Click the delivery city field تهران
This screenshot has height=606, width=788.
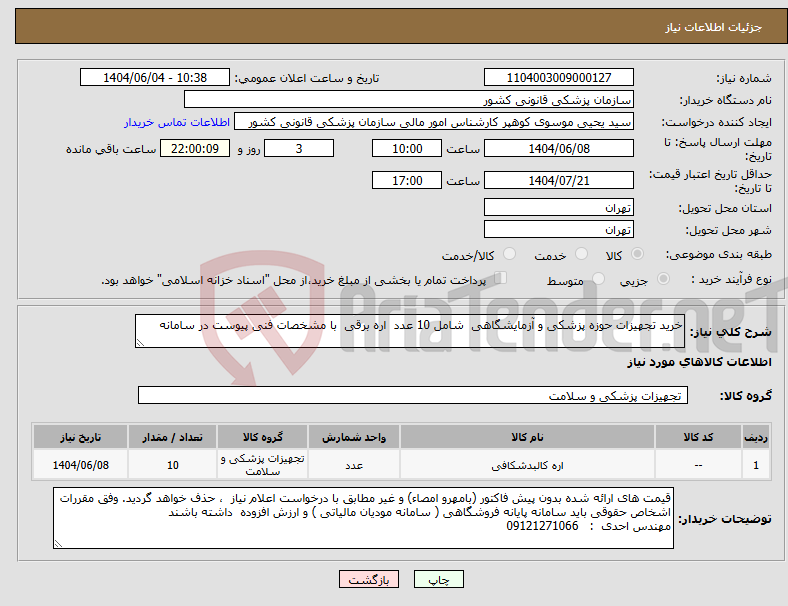click(x=558, y=229)
